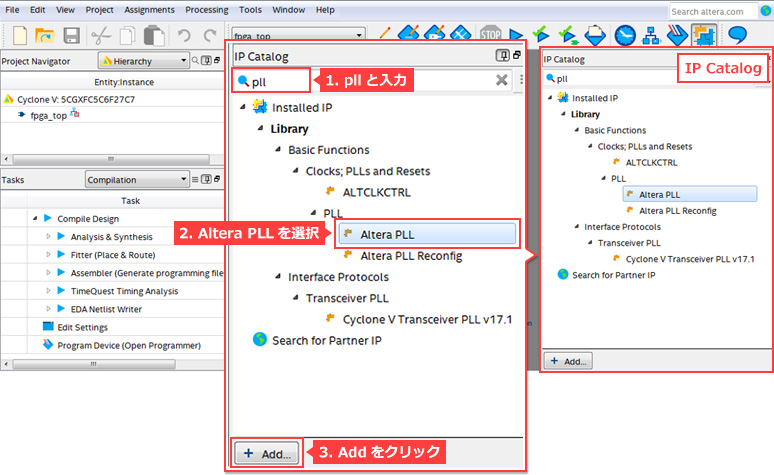Select Altera PLL in the right IP Catalog

tap(690, 195)
